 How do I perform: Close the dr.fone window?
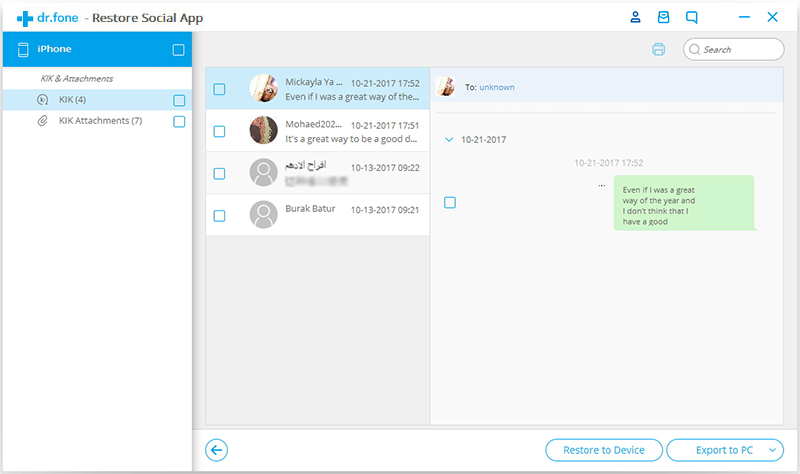point(772,17)
